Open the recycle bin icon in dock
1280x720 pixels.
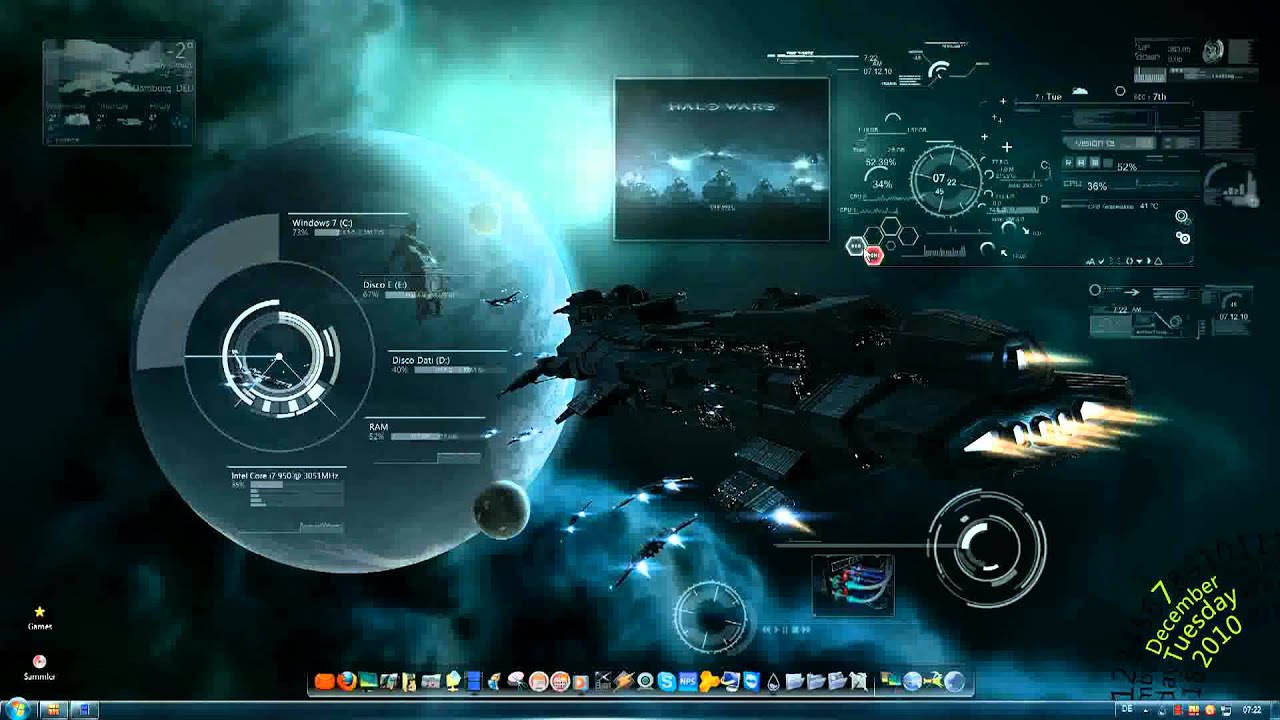tap(858, 681)
